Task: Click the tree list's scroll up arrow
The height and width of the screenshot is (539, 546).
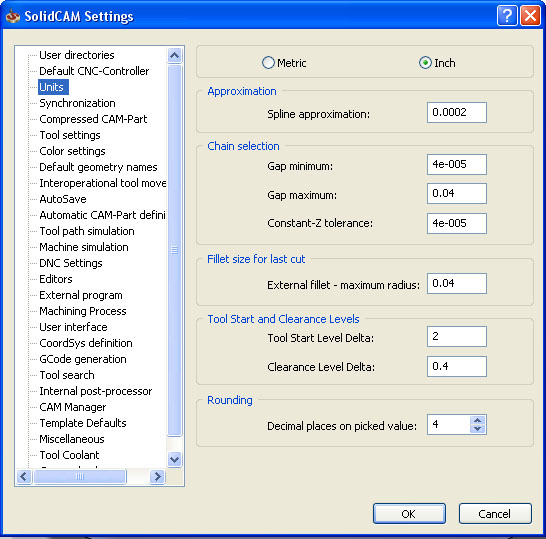Action: pyautogui.click(x=174, y=56)
